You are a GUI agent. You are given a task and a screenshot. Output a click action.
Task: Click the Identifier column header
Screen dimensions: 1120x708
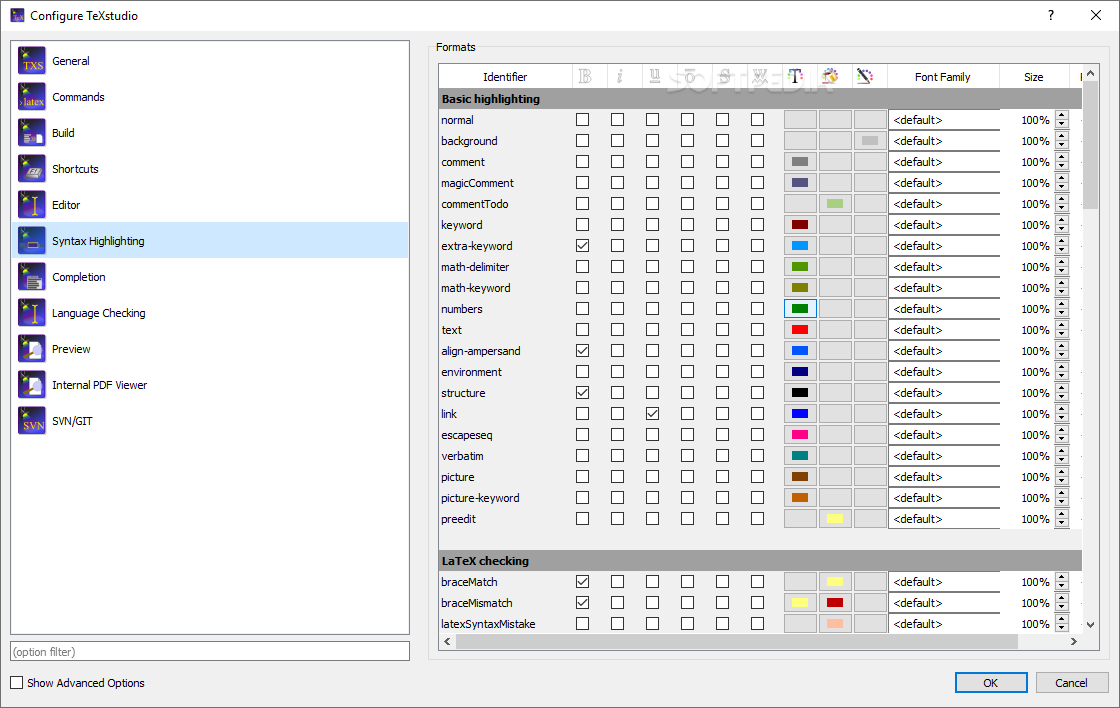505,77
